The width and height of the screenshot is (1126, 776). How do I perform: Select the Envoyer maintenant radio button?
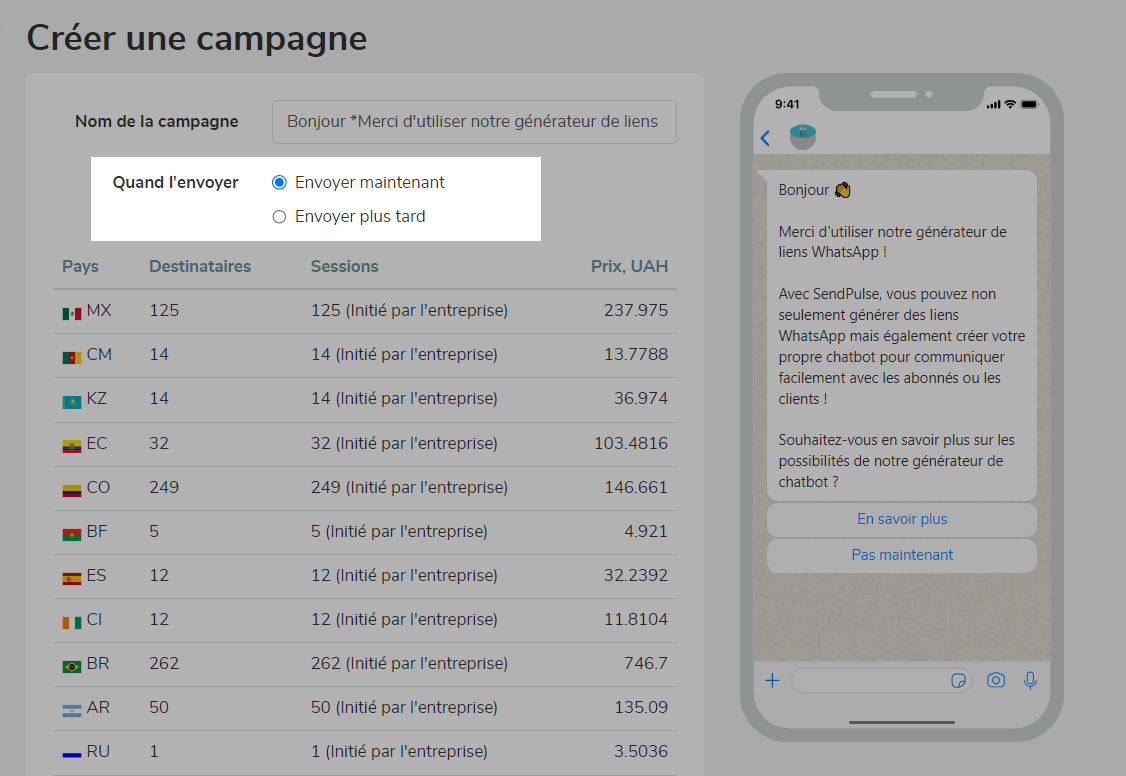(279, 182)
